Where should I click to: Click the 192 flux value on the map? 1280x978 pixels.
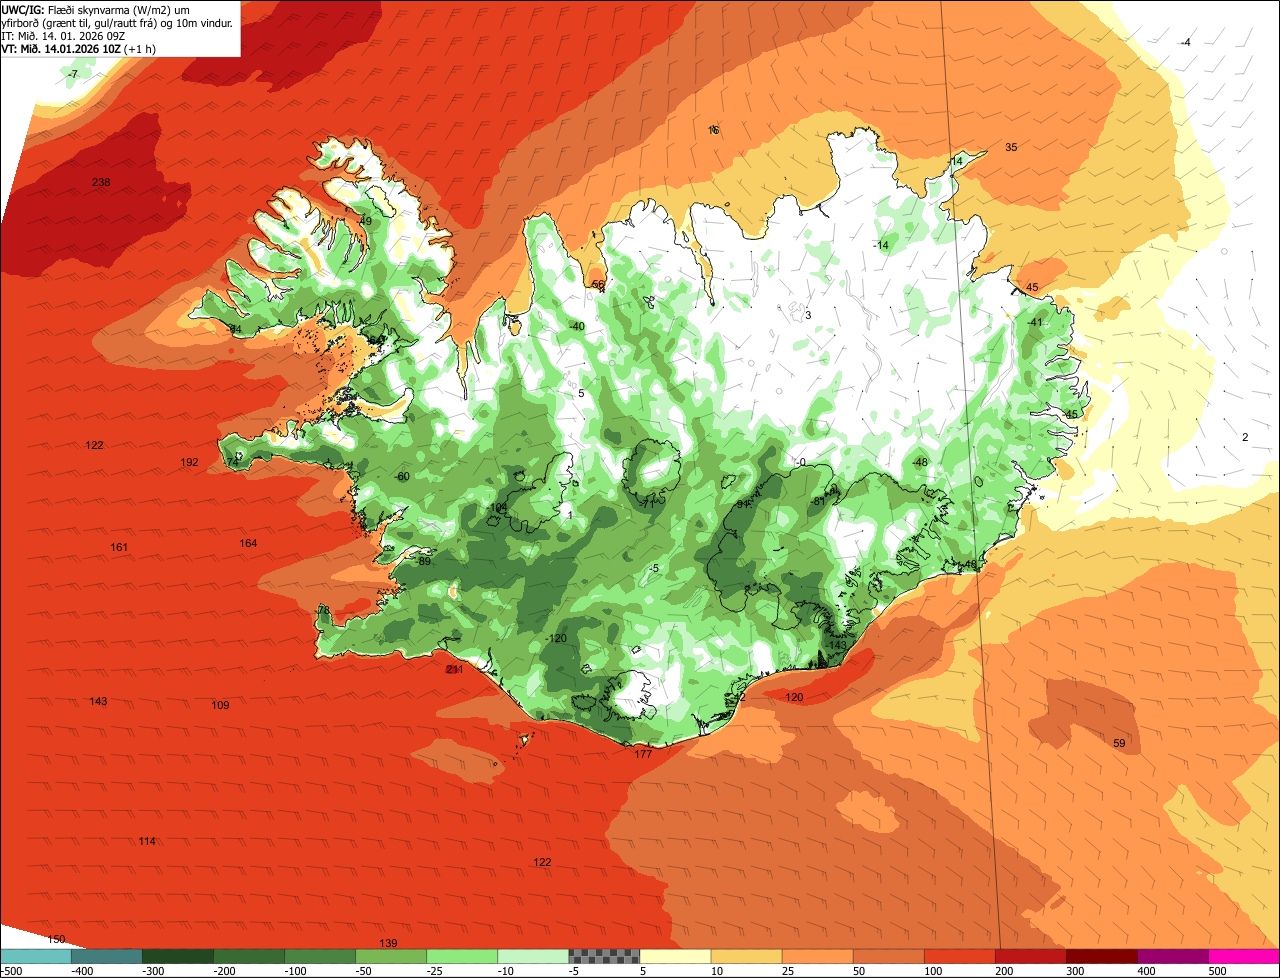(189, 462)
